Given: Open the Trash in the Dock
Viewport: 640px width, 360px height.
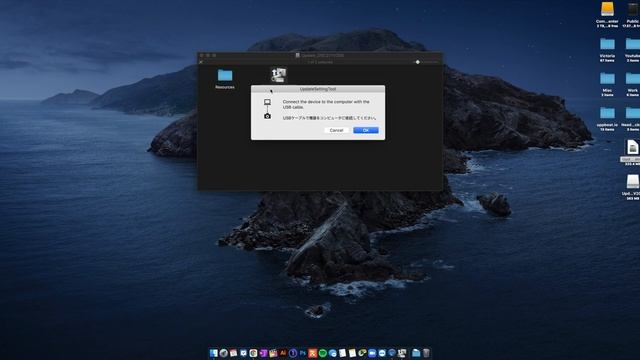Looking at the screenshot, I should tap(426, 353).
